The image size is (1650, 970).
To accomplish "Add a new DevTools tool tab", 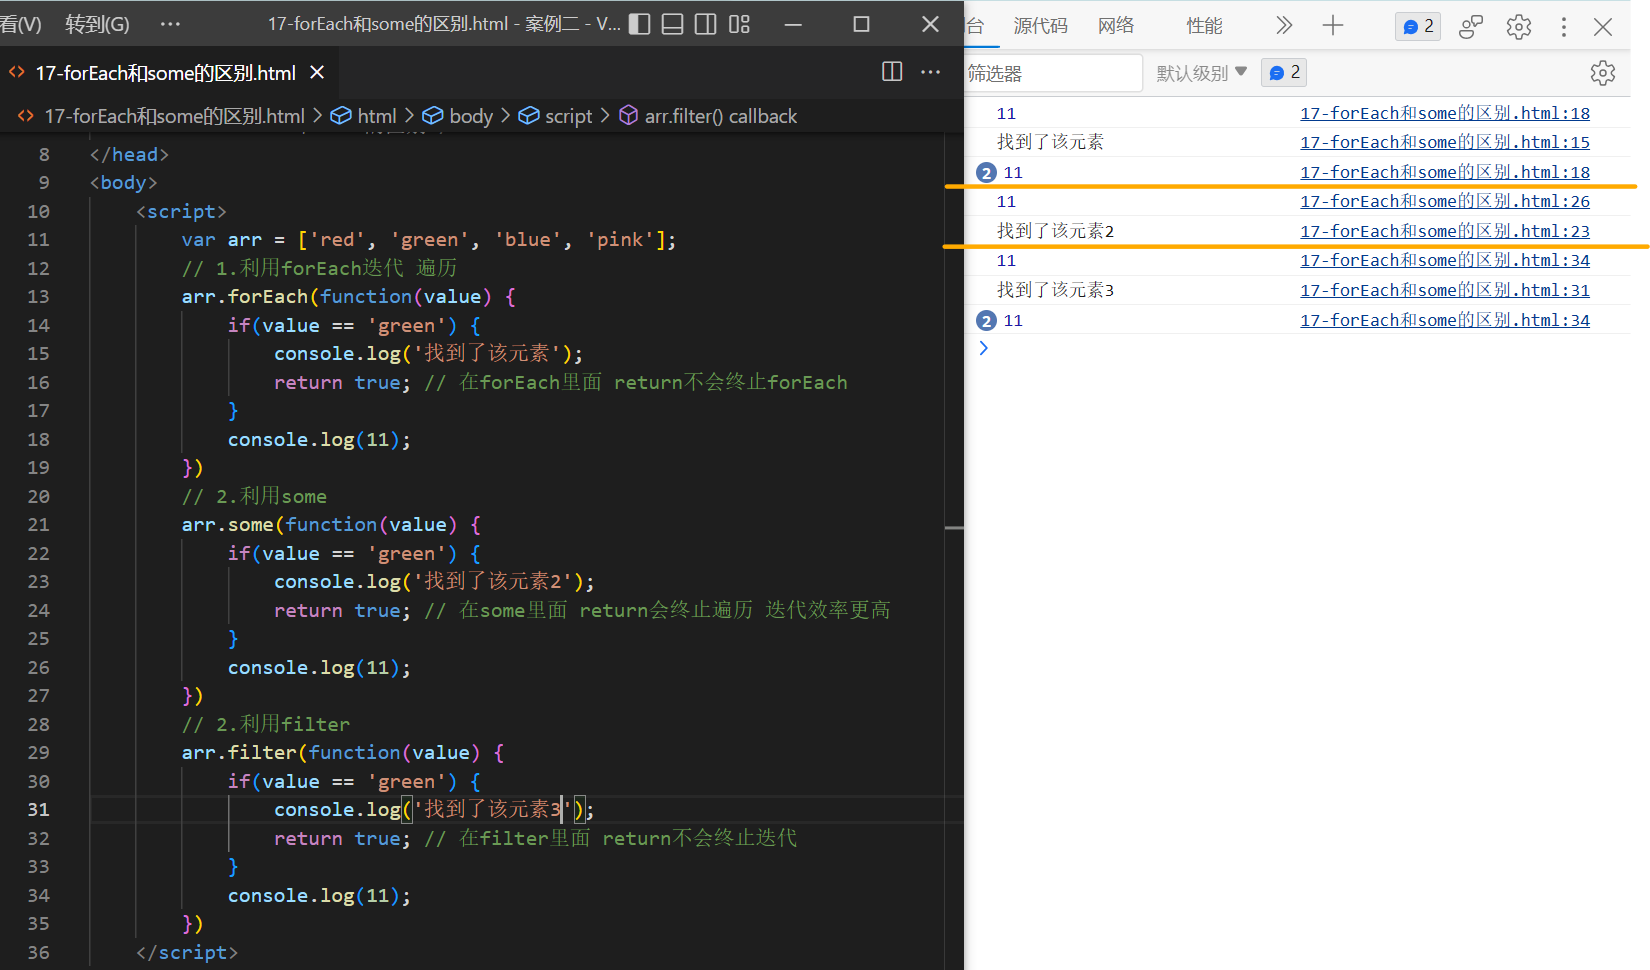I will coord(1333,26).
